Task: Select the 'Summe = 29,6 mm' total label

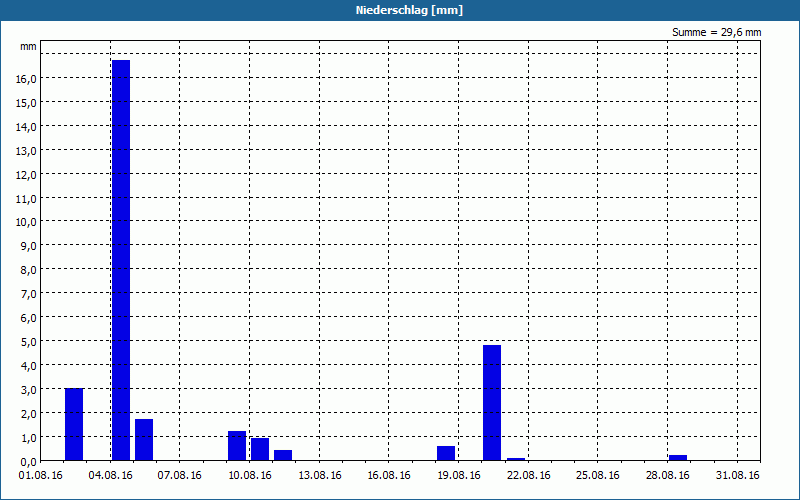Action: tap(716, 33)
